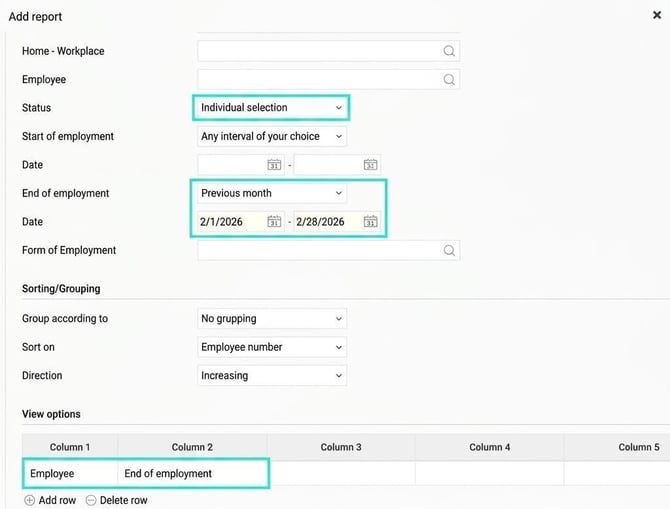Viewport: 670px width, 509px height.
Task: Open Group according to dropdown
Action: tap(272, 318)
